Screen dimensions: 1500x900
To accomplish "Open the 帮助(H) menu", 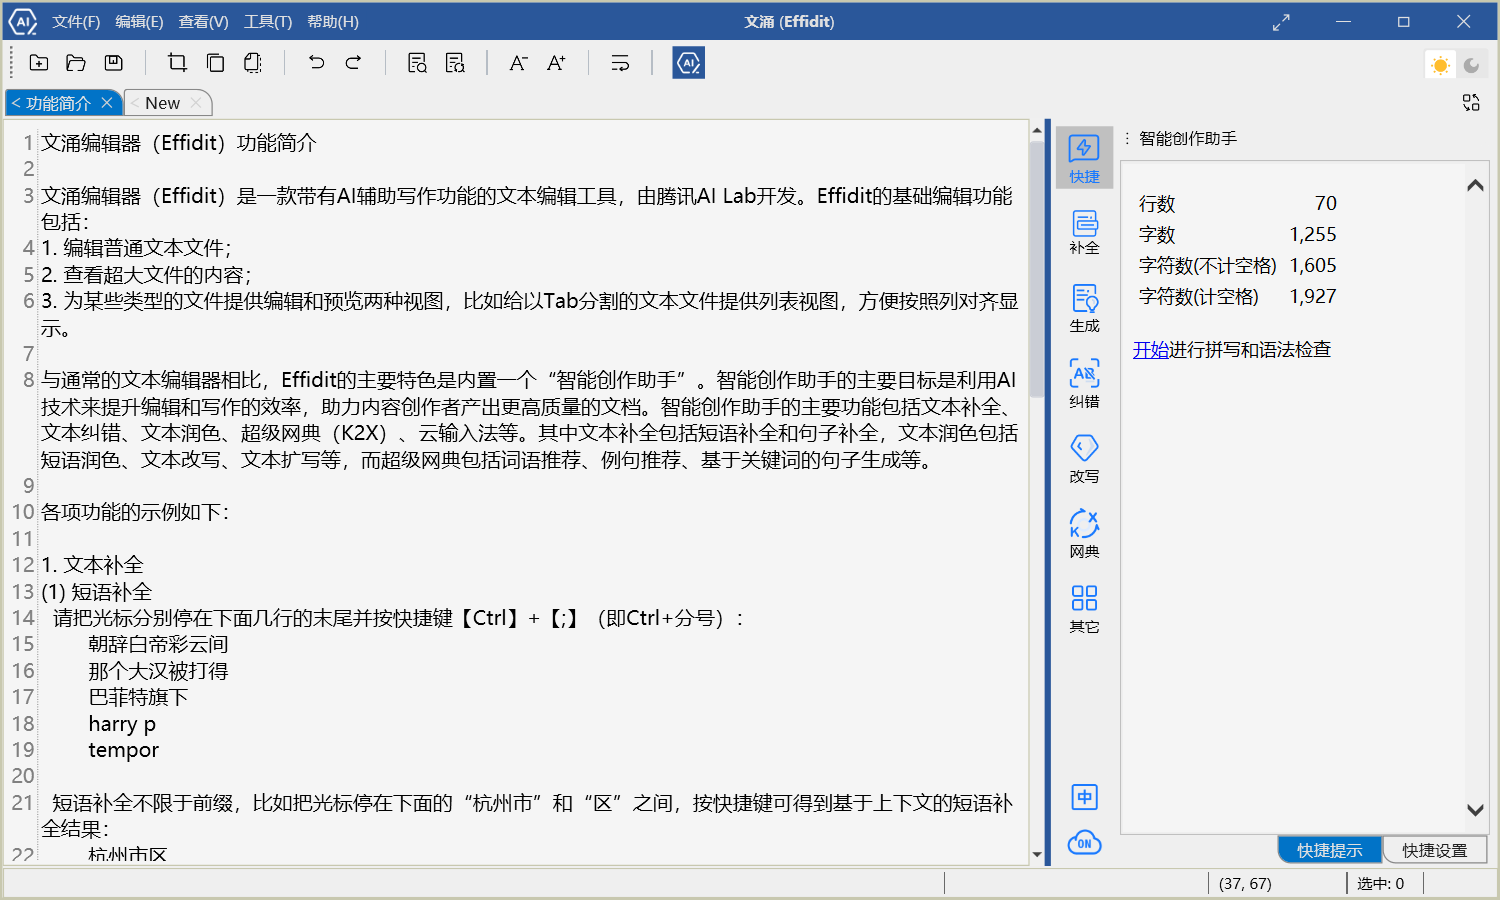I will (332, 22).
